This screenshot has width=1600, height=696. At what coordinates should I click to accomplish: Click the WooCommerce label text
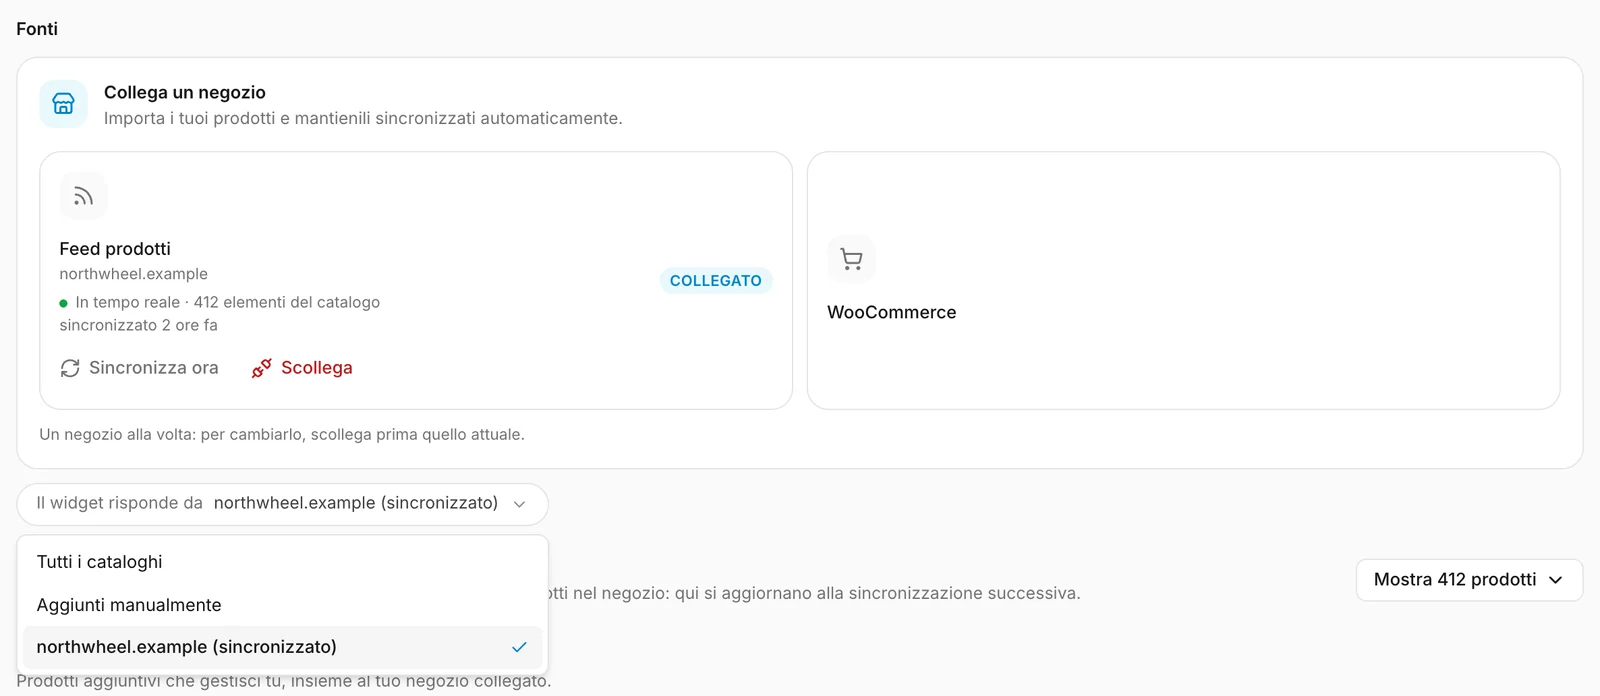point(892,312)
